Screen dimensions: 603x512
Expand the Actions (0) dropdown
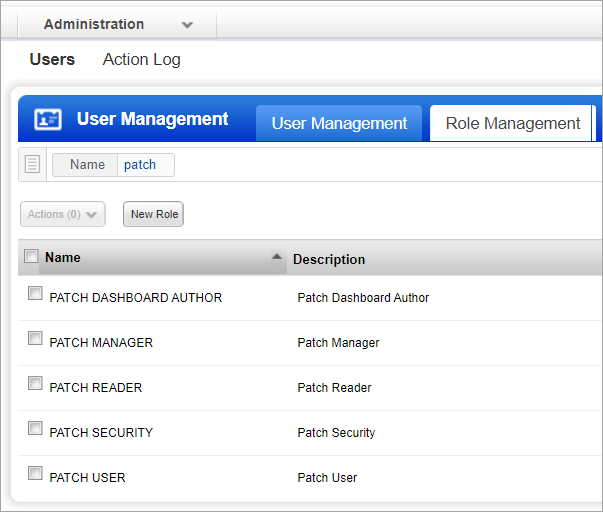[x=63, y=214]
